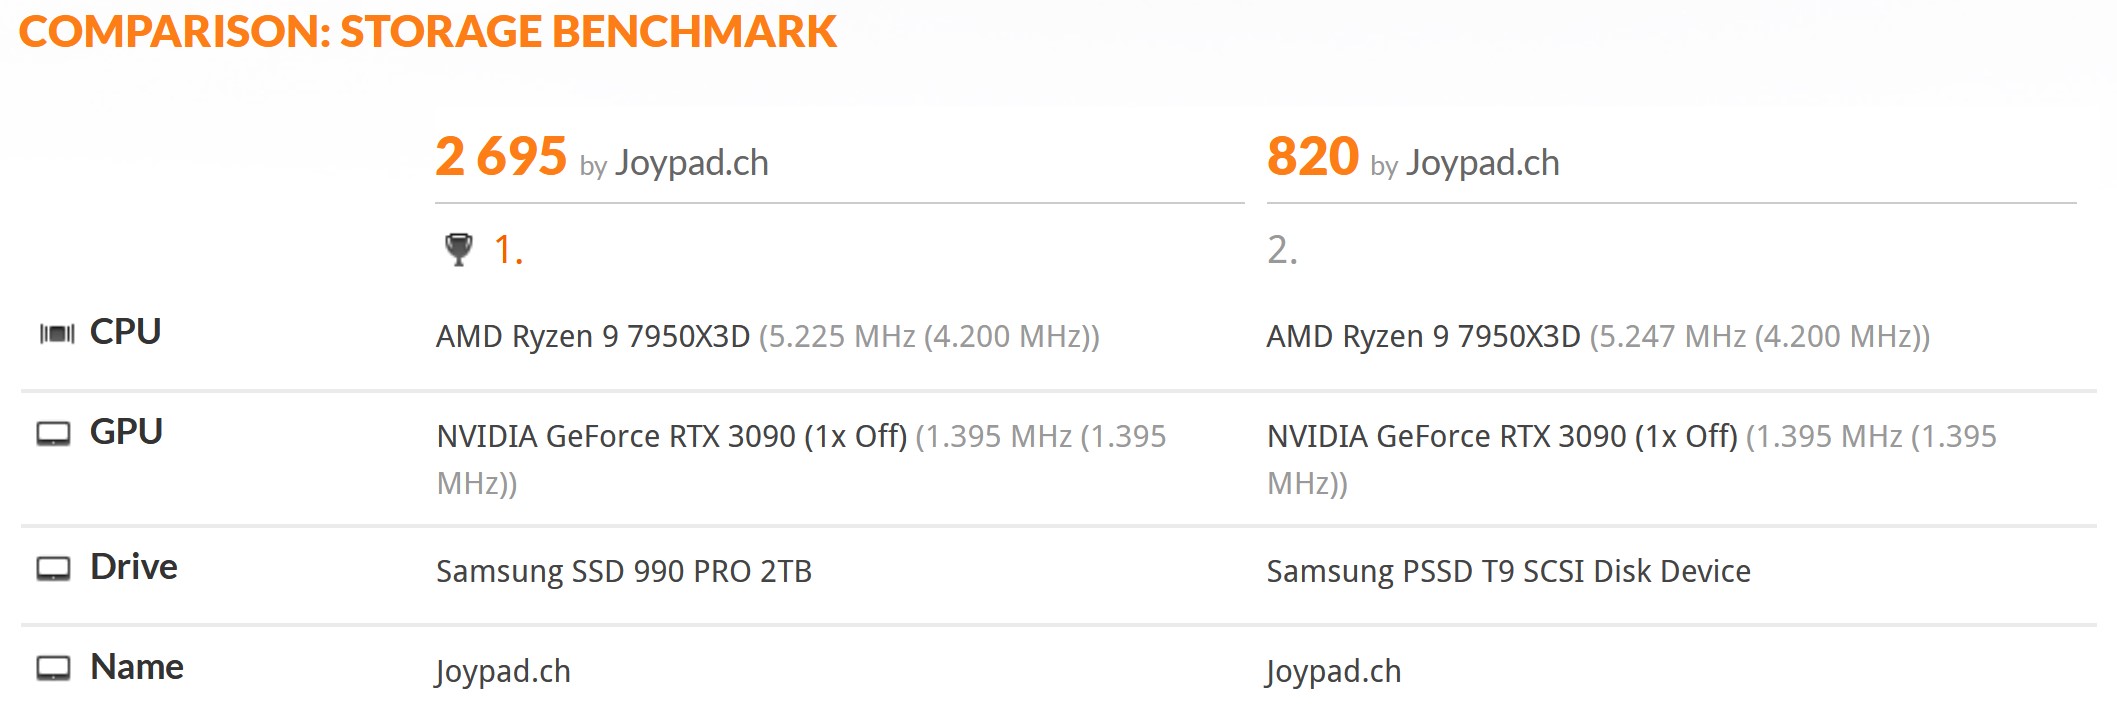The image size is (2117, 724).
Task: Click the CPU chip icon
Action: click(x=57, y=333)
